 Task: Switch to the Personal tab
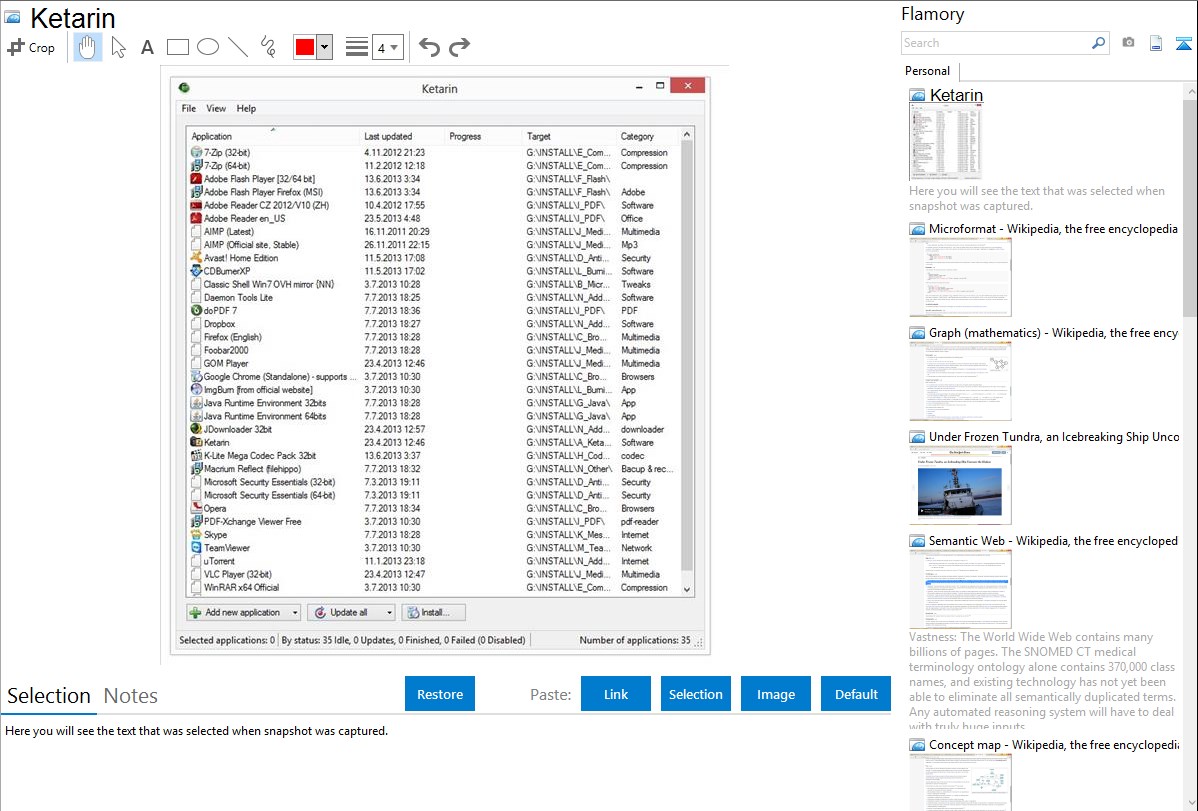[x=928, y=70]
